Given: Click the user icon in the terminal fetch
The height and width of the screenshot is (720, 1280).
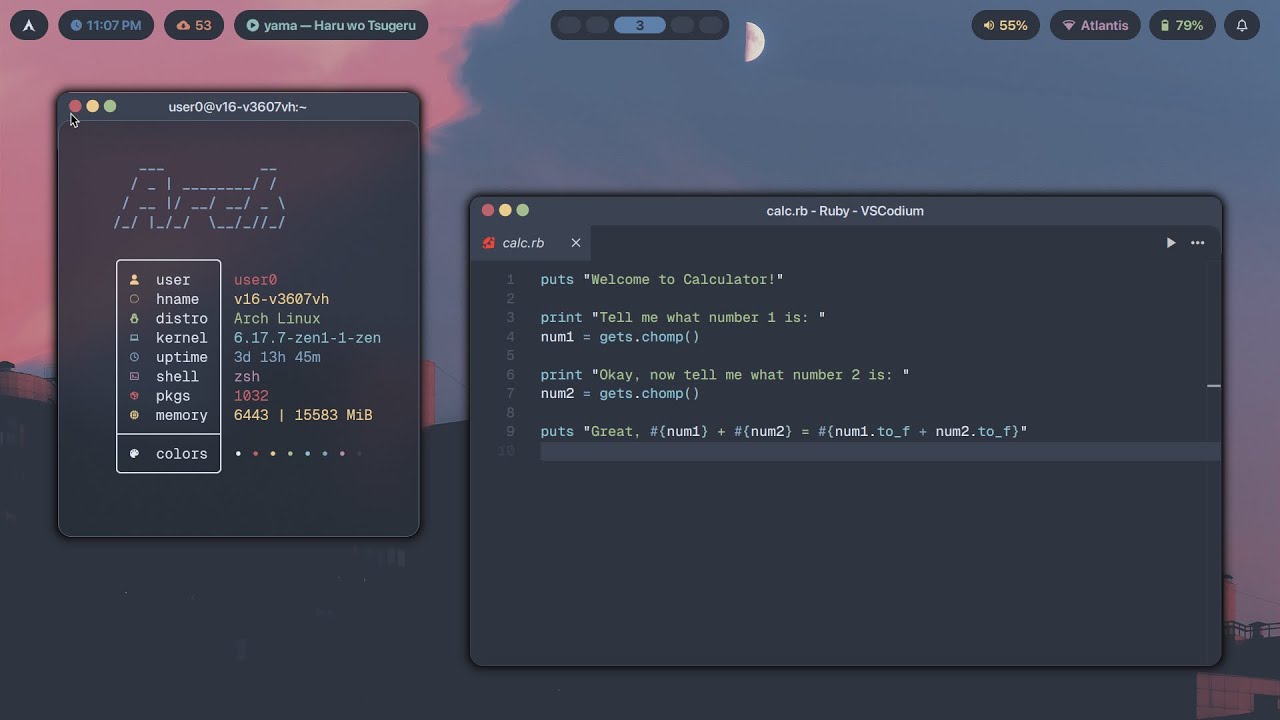Looking at the screenshot, I should (134, 280).
